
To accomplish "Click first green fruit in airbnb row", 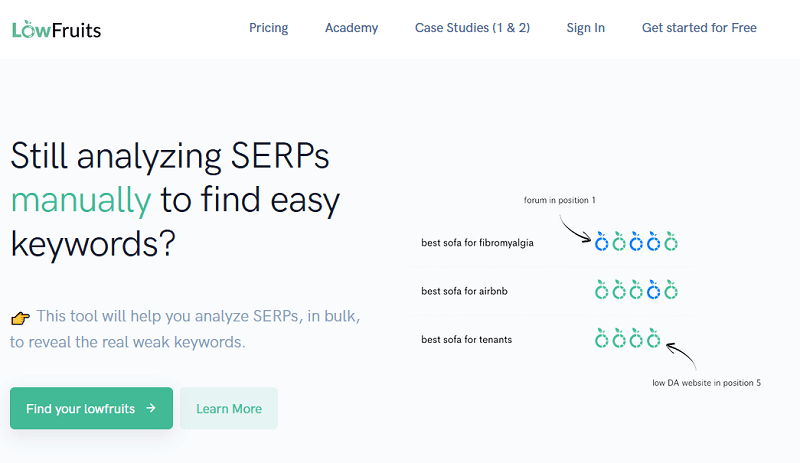I will coord(601,291).
